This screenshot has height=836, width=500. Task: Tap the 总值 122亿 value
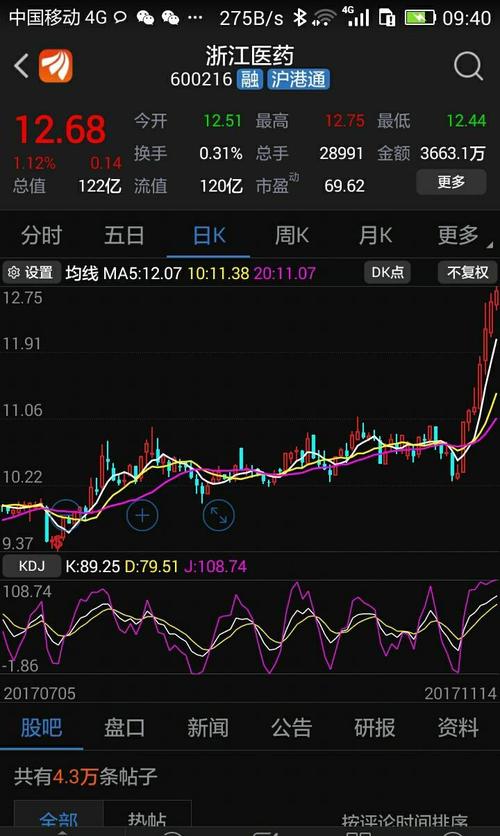point(99,186)
